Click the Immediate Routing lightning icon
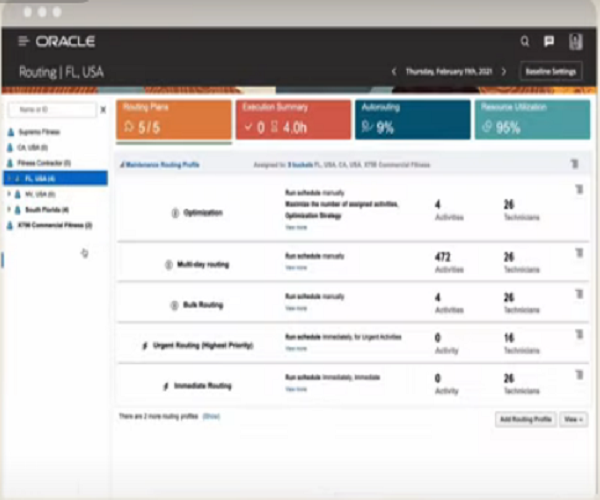The height and width of the screenshot is (500, 600). 166,386
